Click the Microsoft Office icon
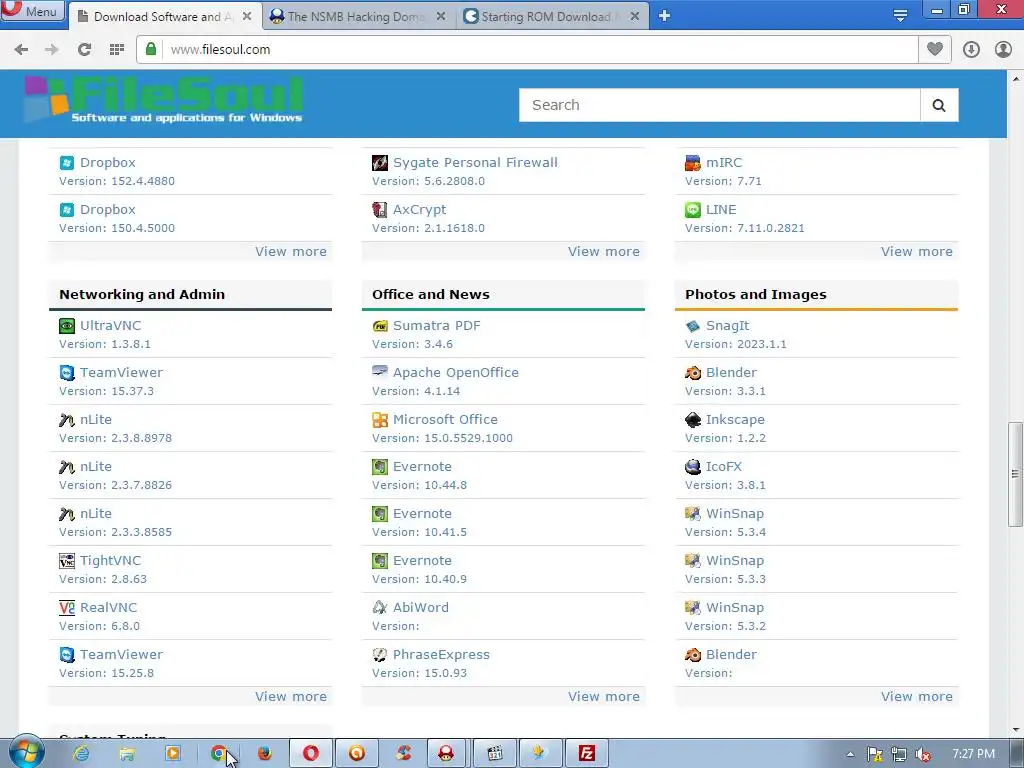This screenshot has width=1024, height=768. tap(379, 420)
